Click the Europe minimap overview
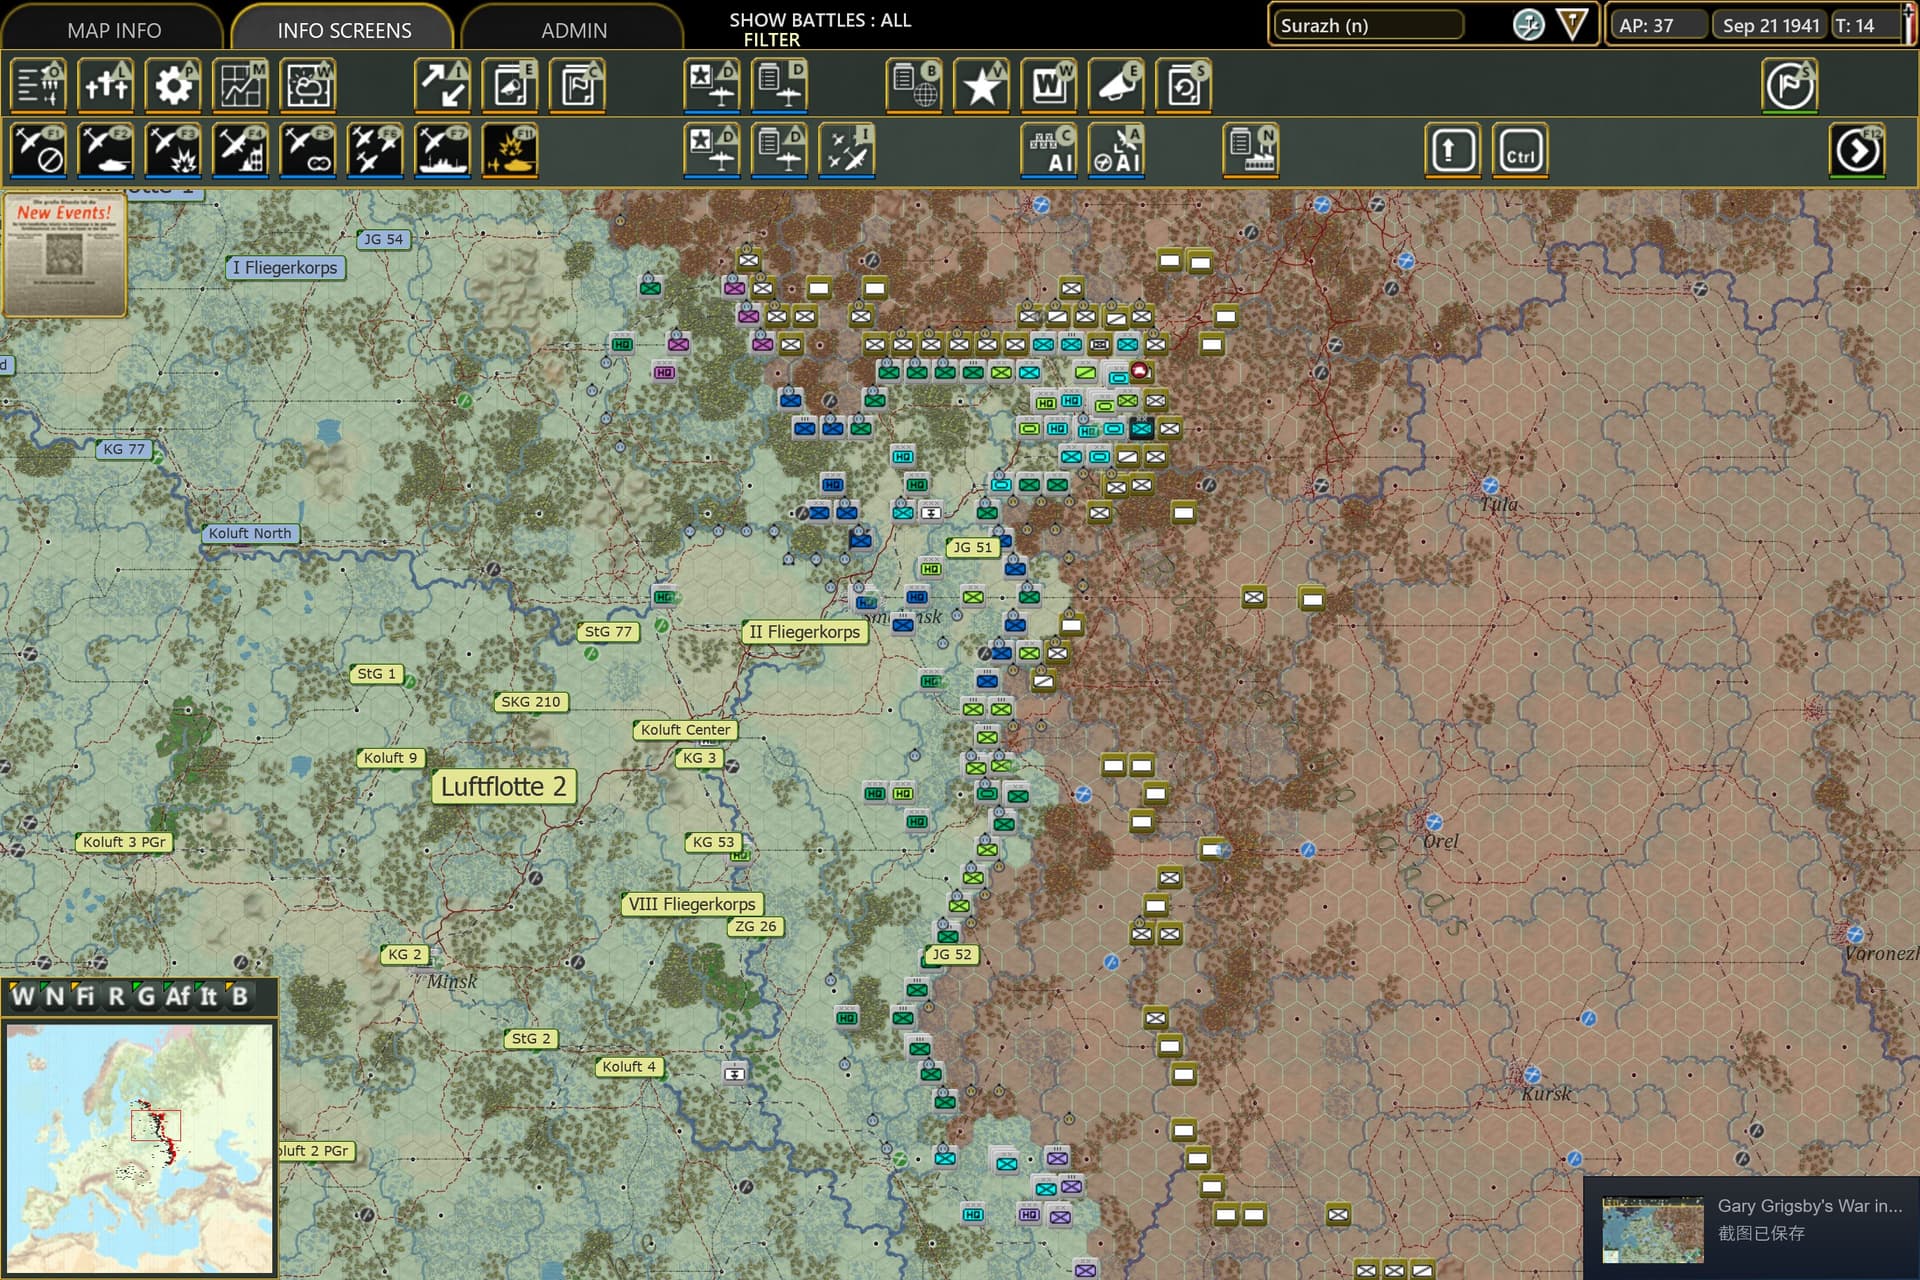This screenshot has height=1280, width=1920. pos(139,1148)
